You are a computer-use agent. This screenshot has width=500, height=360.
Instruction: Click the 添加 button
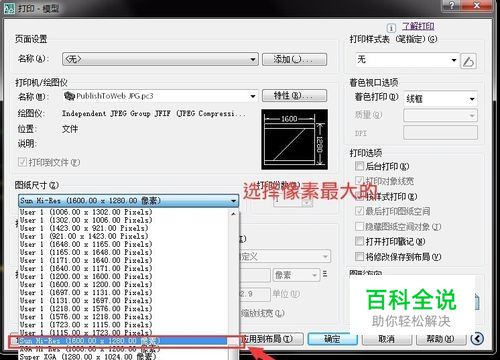[x=294, y=59]
